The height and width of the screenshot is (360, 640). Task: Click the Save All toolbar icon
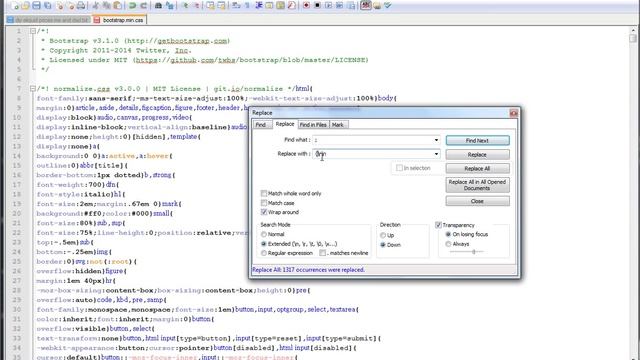(x=47, y=5)
